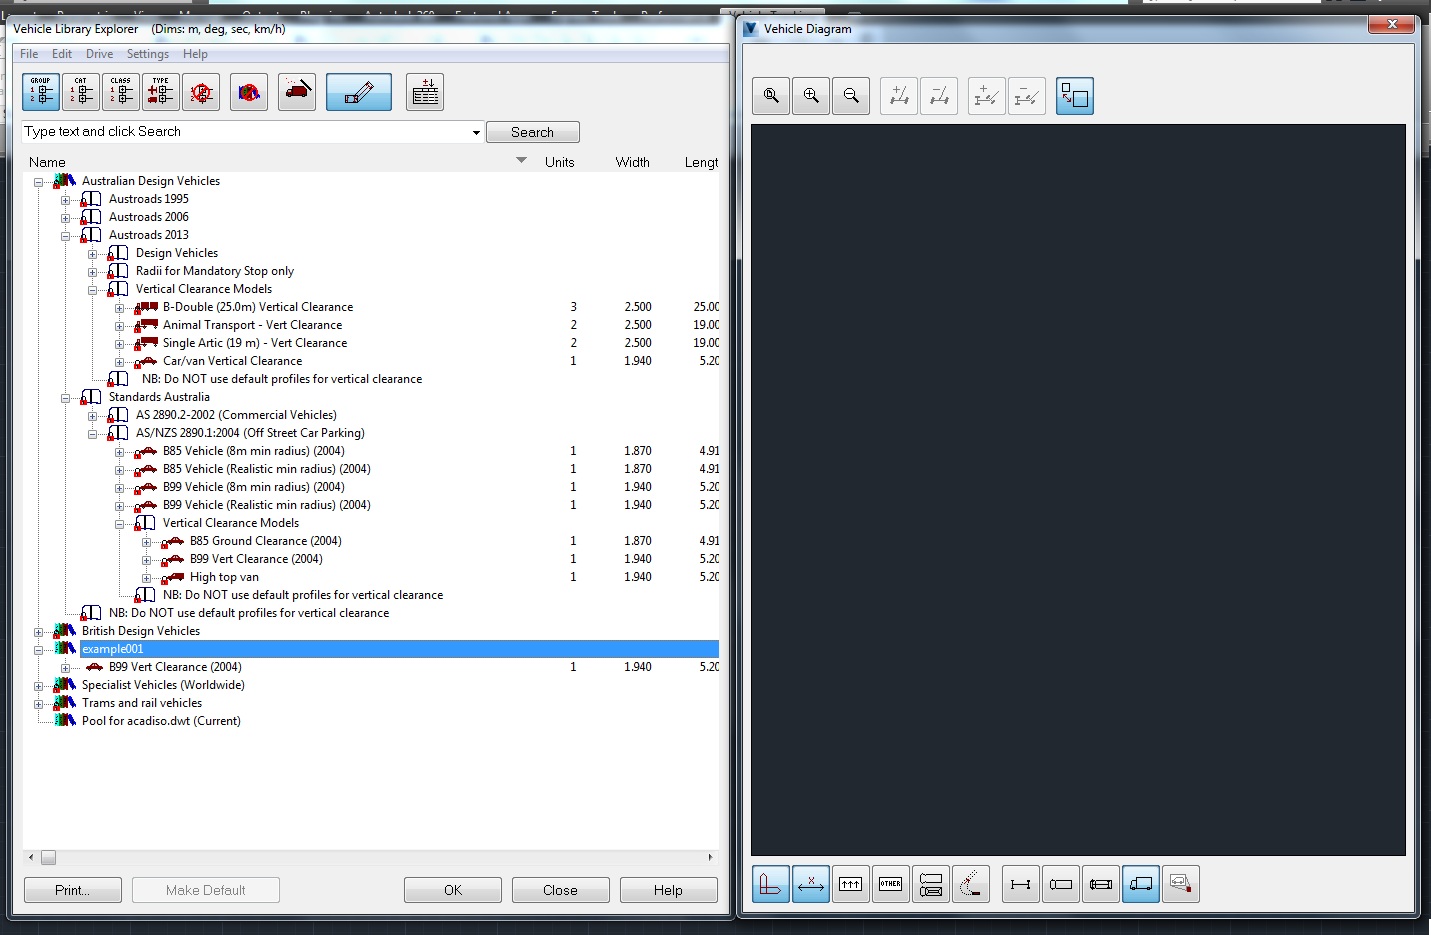Click the zoom window icon in Vehicle Diagram
Viewport: 1431px width, 935px height.
[771, 95]
